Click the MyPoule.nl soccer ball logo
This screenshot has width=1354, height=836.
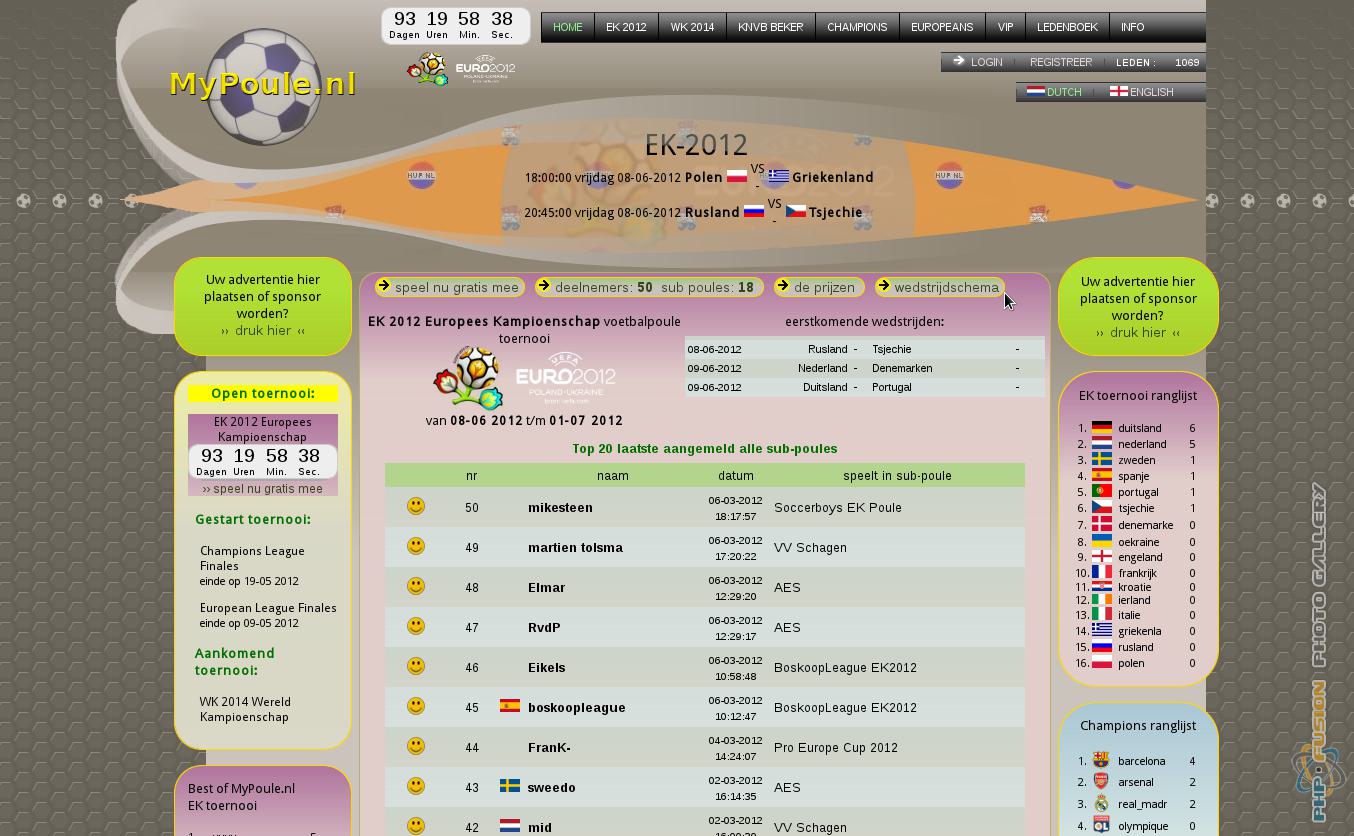263,86
